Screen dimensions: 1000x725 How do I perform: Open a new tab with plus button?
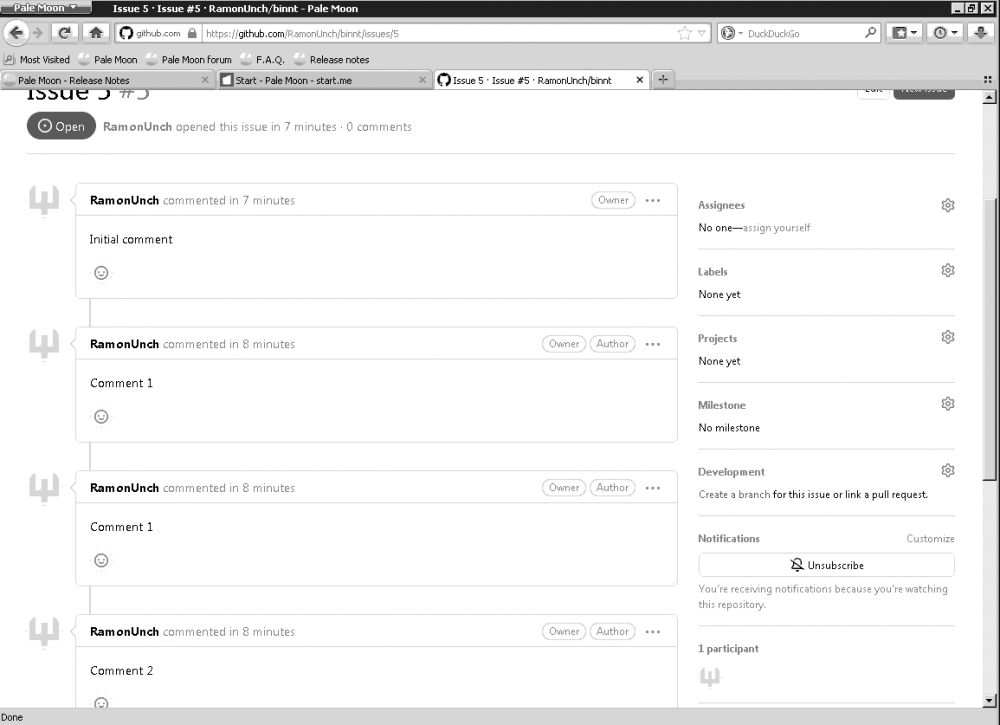(x=663, y=80)
